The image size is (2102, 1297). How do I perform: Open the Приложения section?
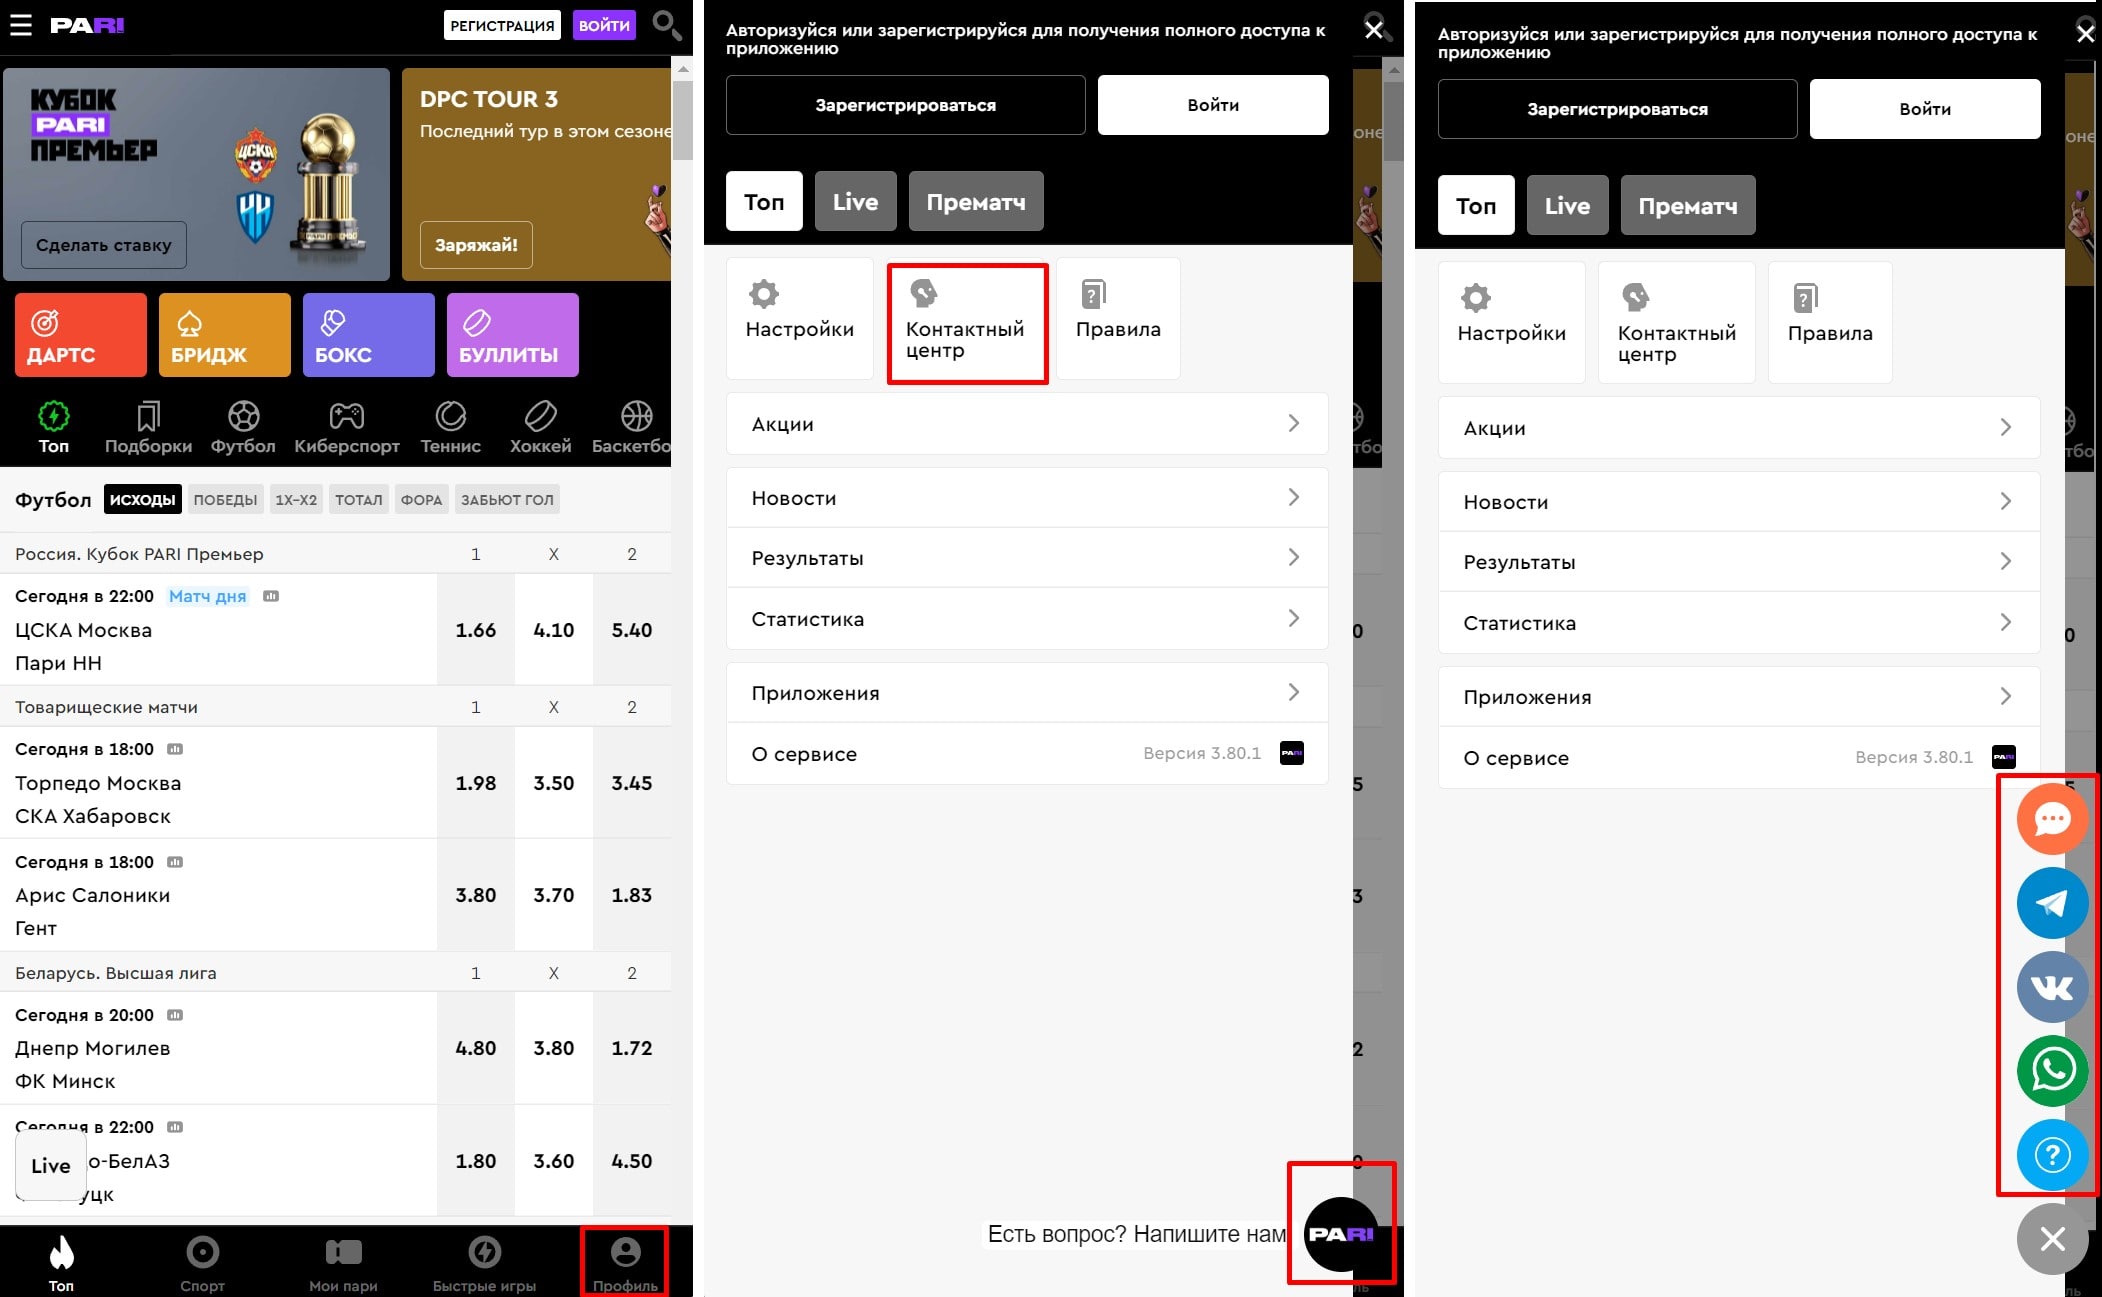[x=1027, y=694]
